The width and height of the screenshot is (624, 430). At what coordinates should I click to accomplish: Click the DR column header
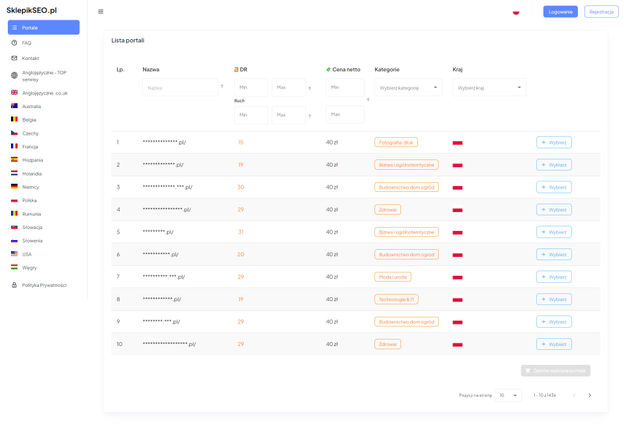(241, 70)
